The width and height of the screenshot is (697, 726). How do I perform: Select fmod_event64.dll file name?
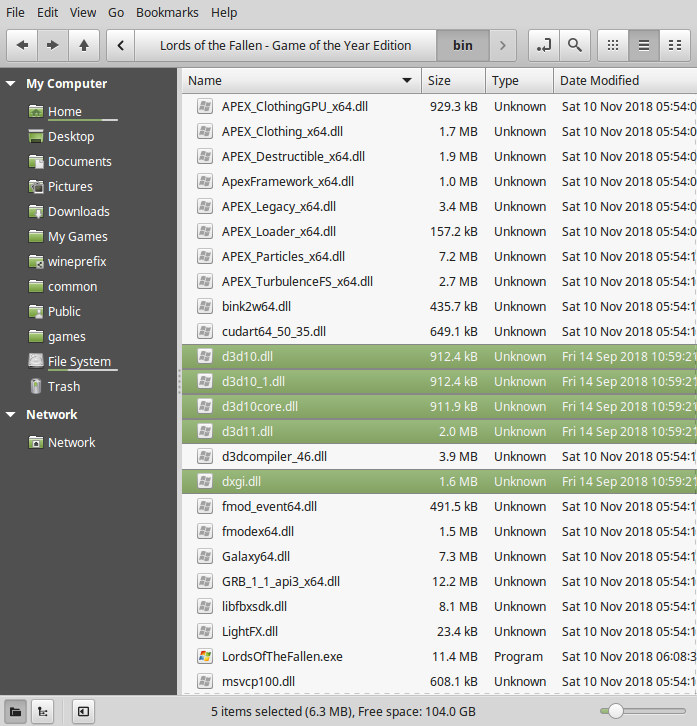(x=269, y=507)
